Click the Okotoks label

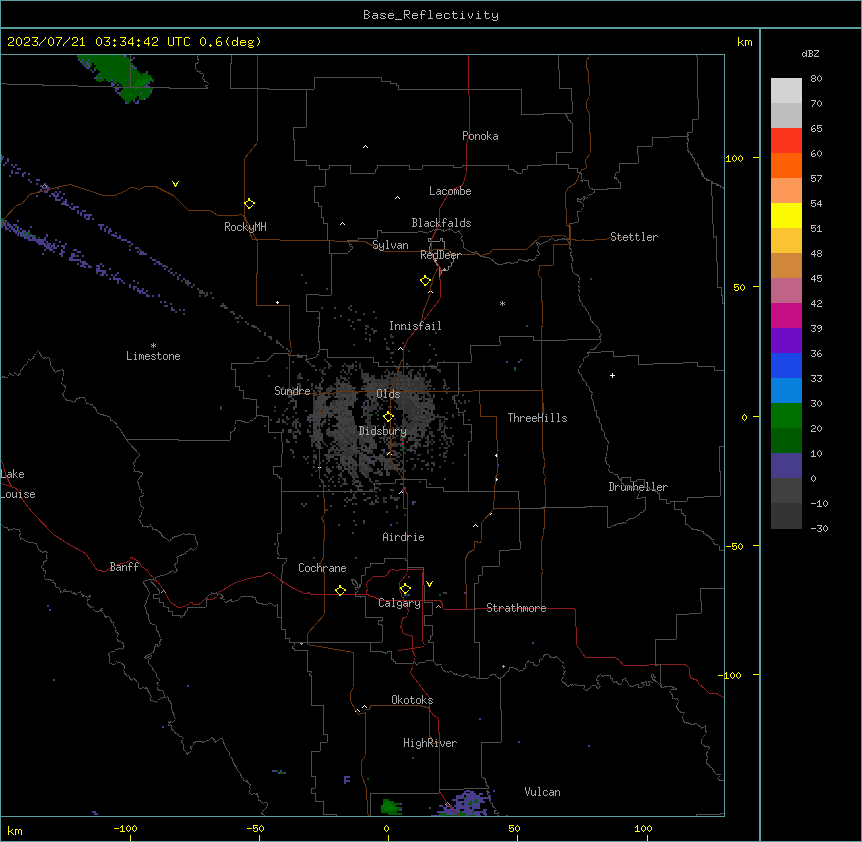click(412, 700)
